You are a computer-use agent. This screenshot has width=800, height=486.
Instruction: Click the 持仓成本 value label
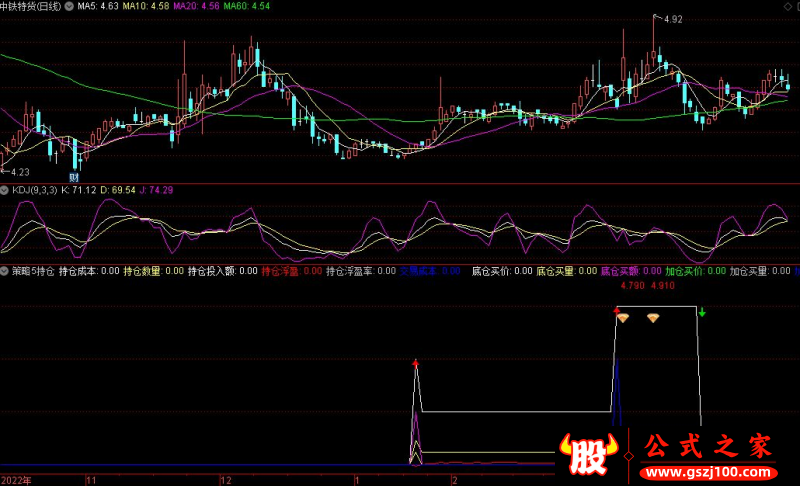[89, 271]
